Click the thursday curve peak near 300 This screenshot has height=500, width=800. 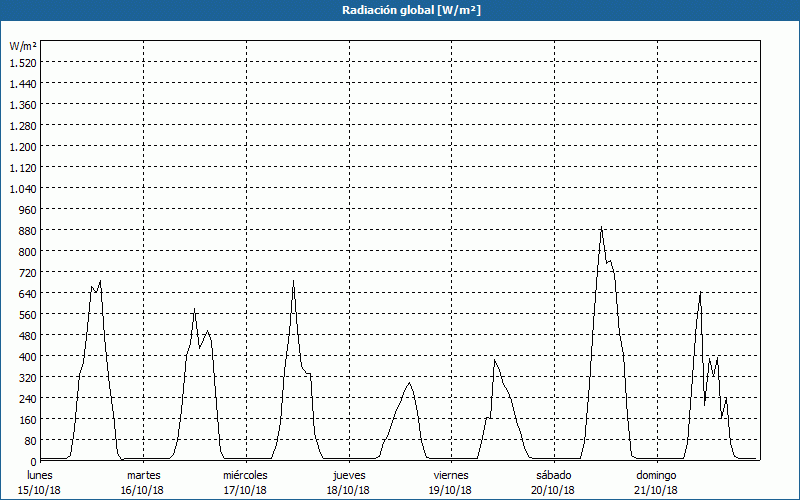pyautogui.click(x=409, y=383)
